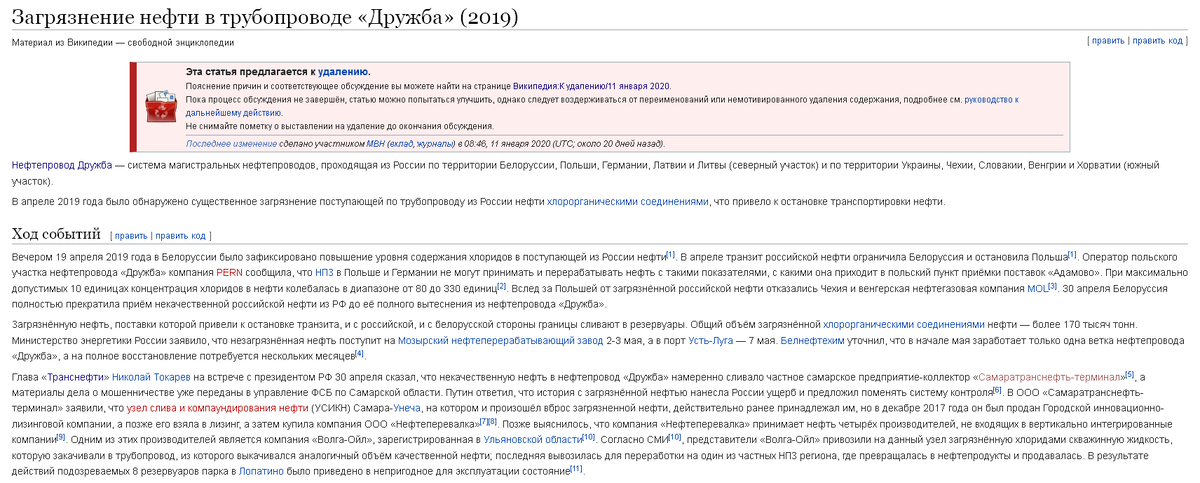1200x483 pixels.
Task: Click 'править код' beside Ход событий heading
Action: point(180,236)
